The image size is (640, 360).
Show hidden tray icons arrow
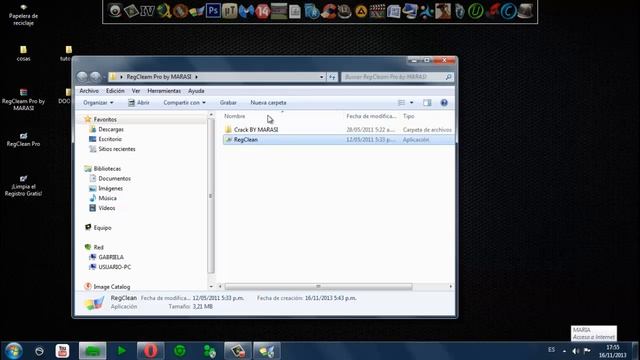click(x=564, y=351)
